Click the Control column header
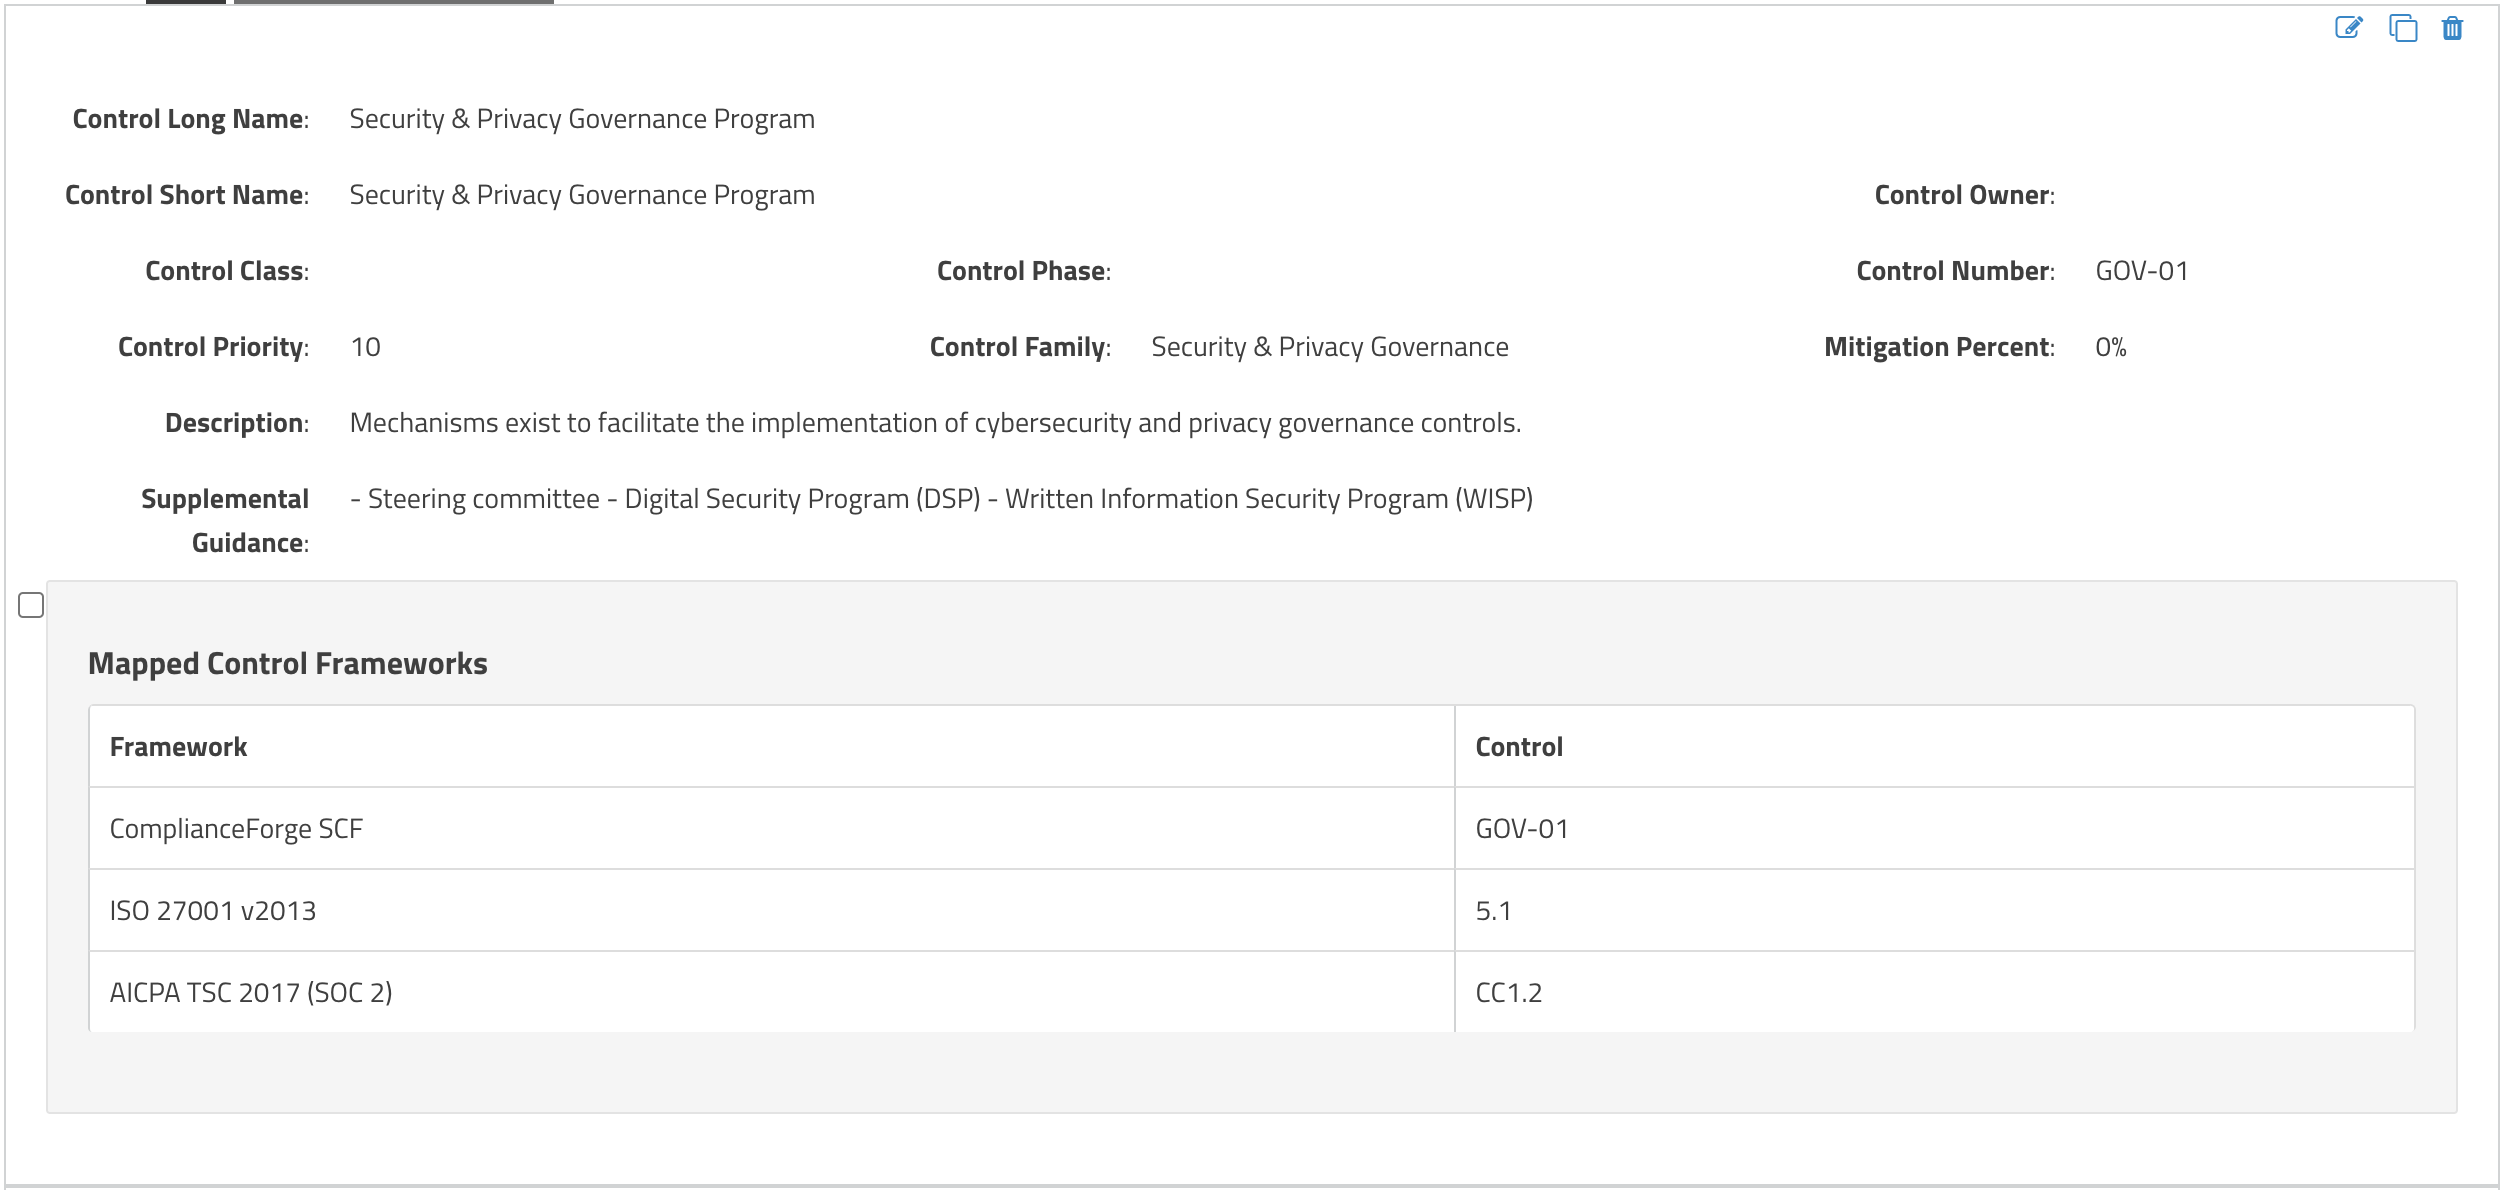The width and height of the screenshot is (2506, 1190). (x=1519, y=747)
